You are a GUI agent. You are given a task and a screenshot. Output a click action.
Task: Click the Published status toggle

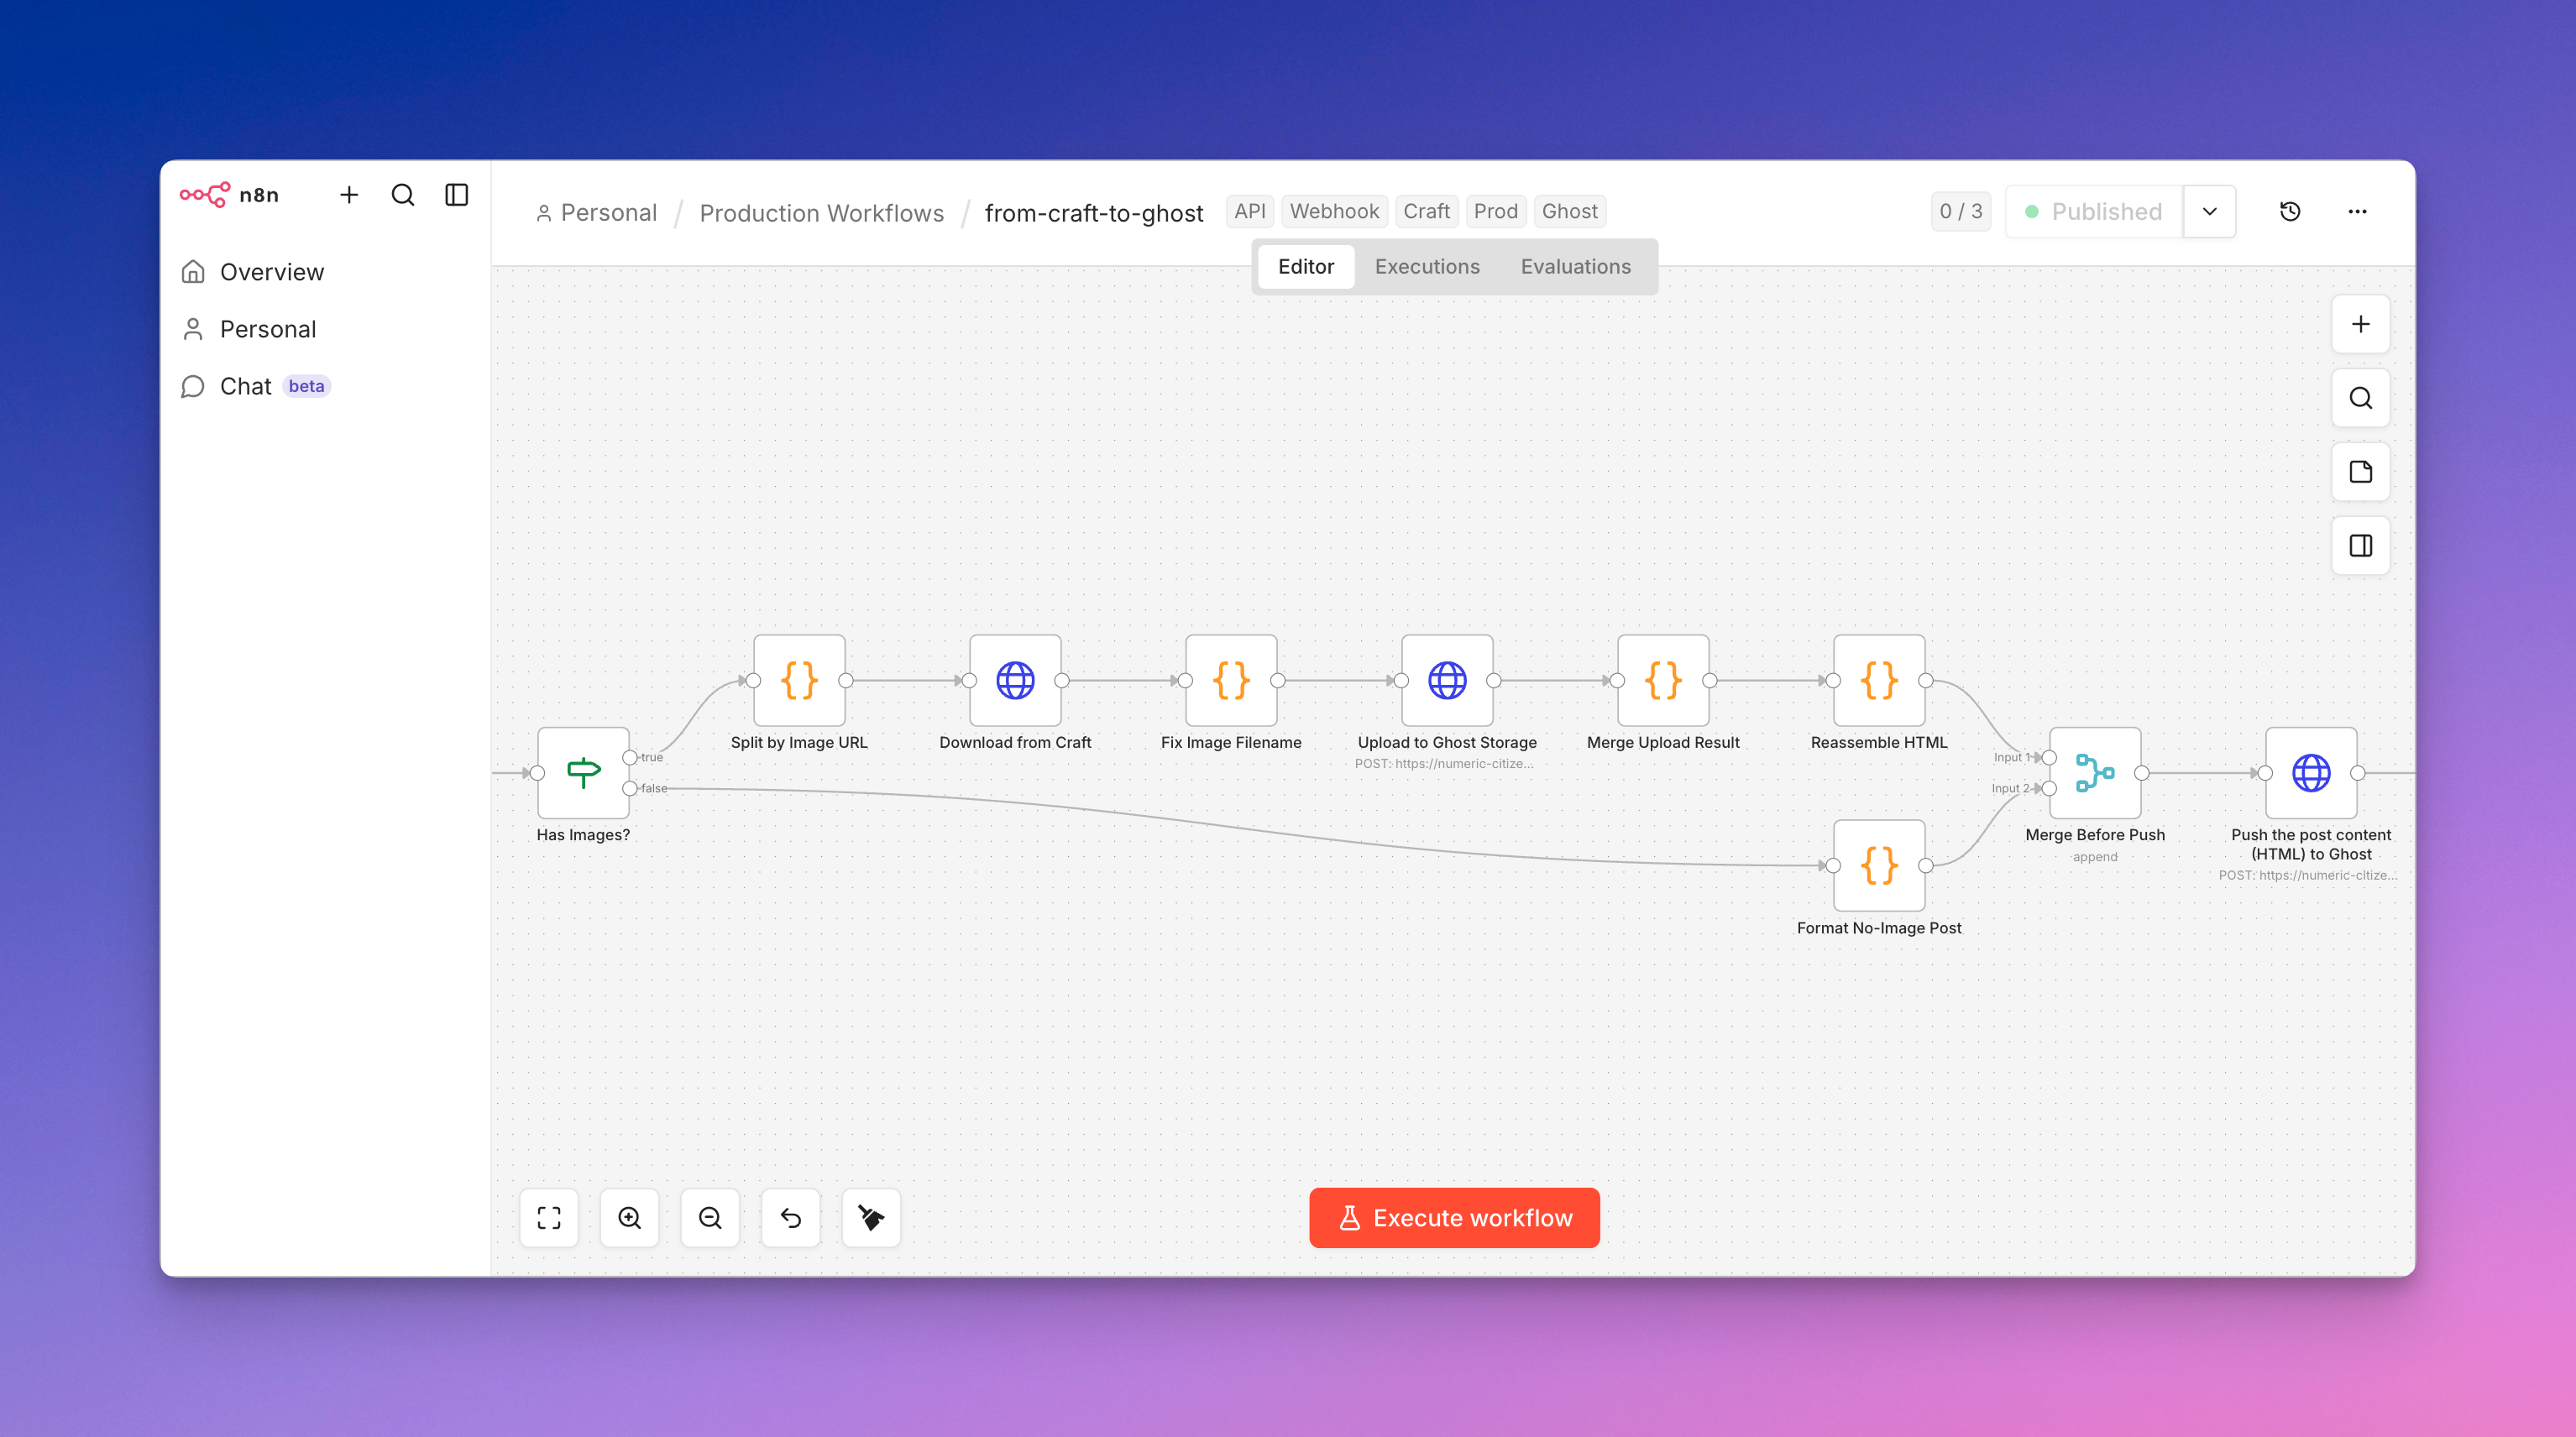[x=2094, y=211]
